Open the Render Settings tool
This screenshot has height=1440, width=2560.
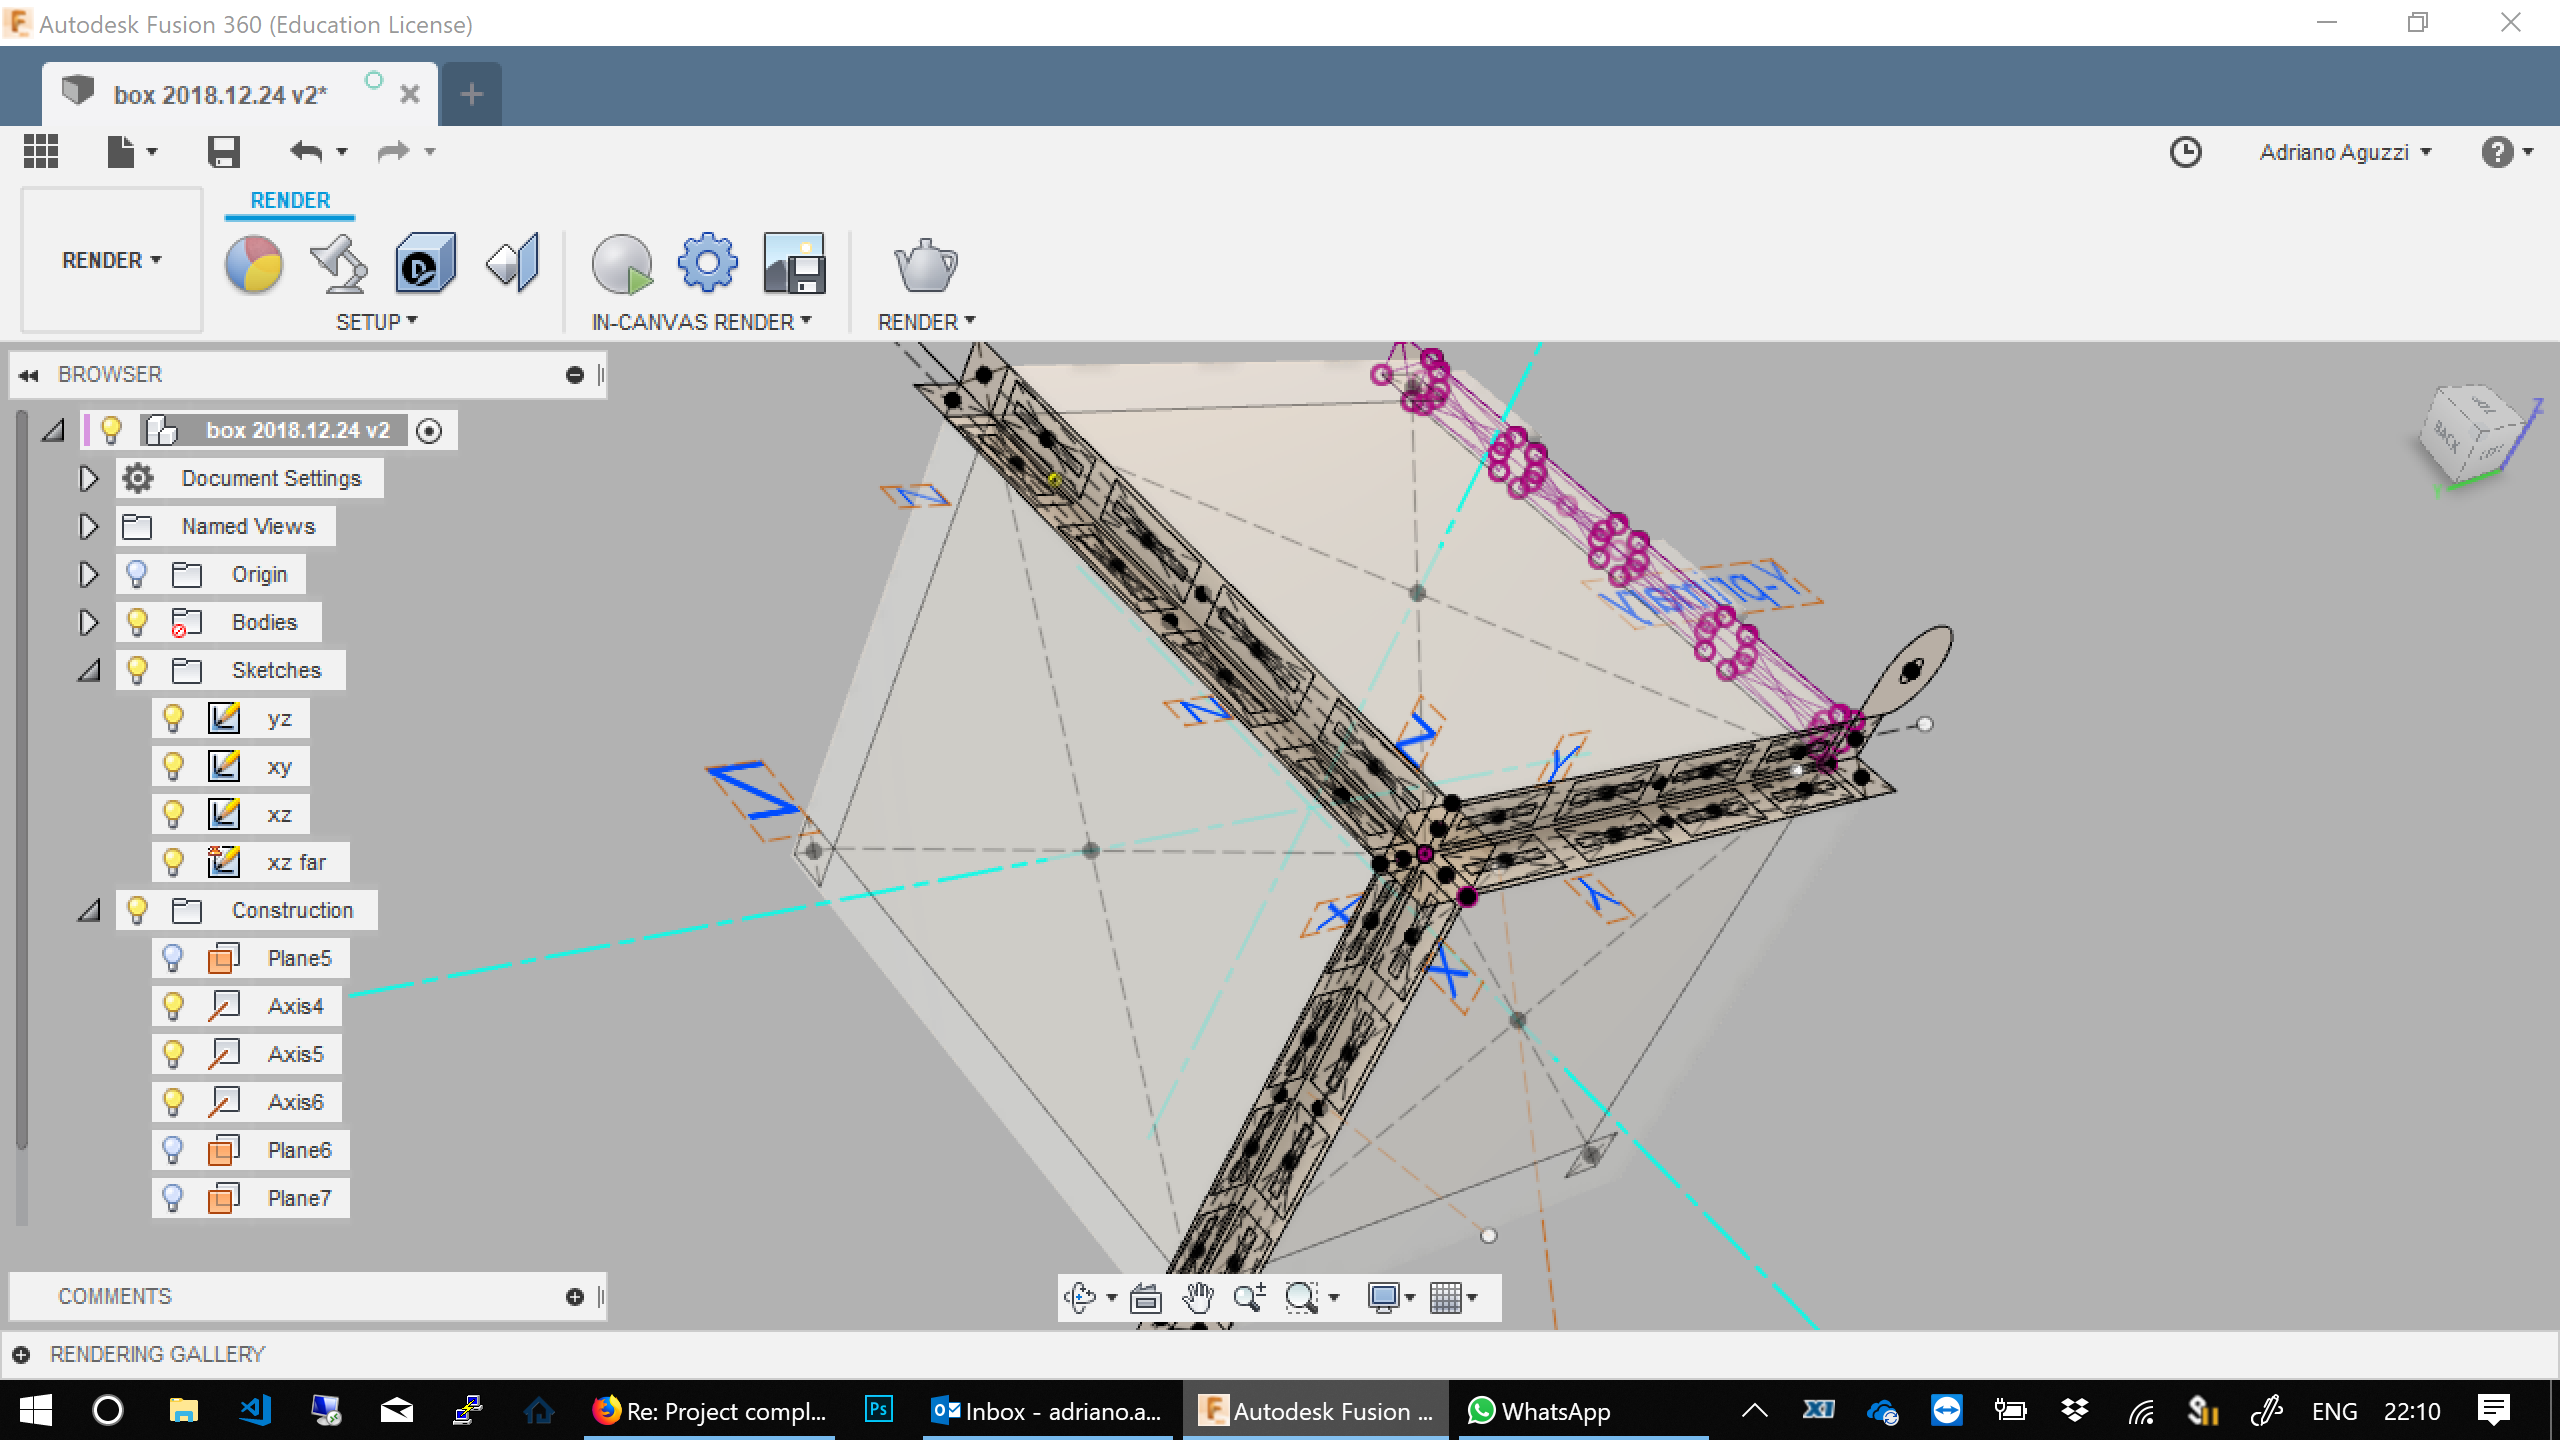pos(707,262)
